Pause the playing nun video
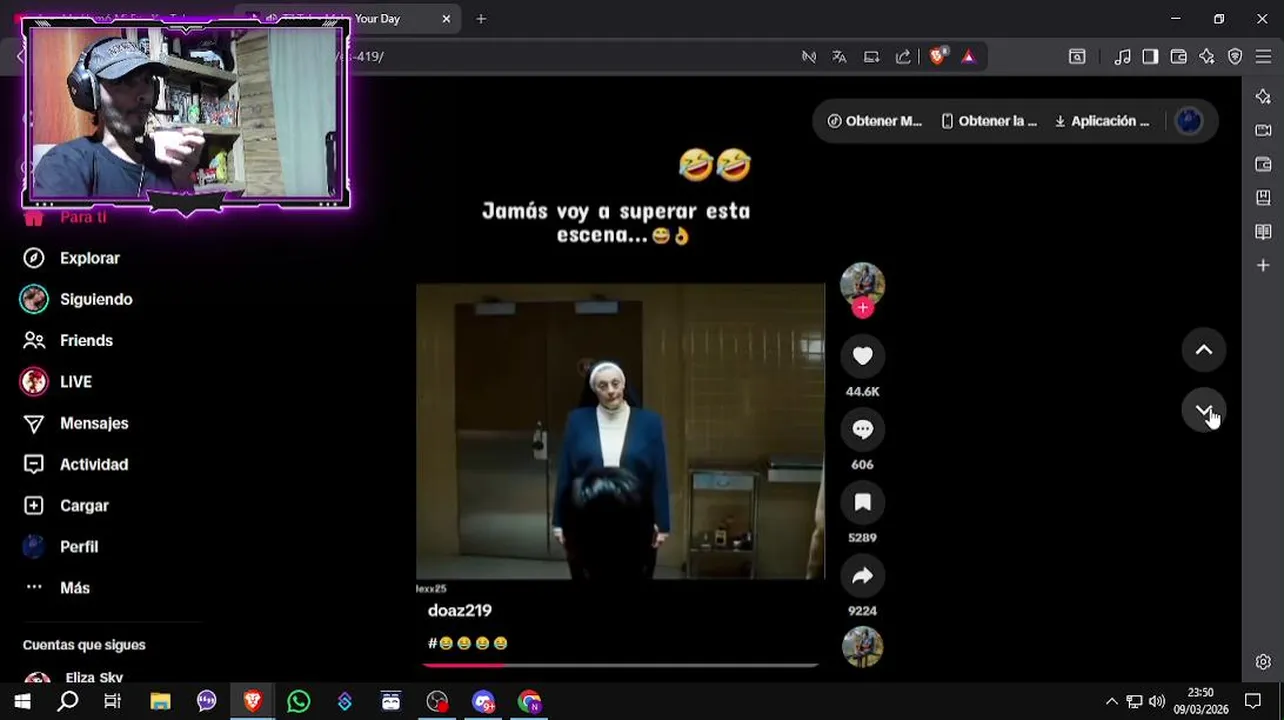Image resolution: width=1284 pixels, height=720 pixels. coord(620,431)
